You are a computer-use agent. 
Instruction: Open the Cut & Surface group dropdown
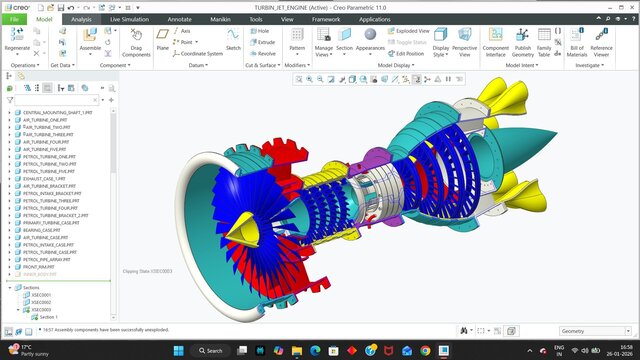tap(262, 65)
